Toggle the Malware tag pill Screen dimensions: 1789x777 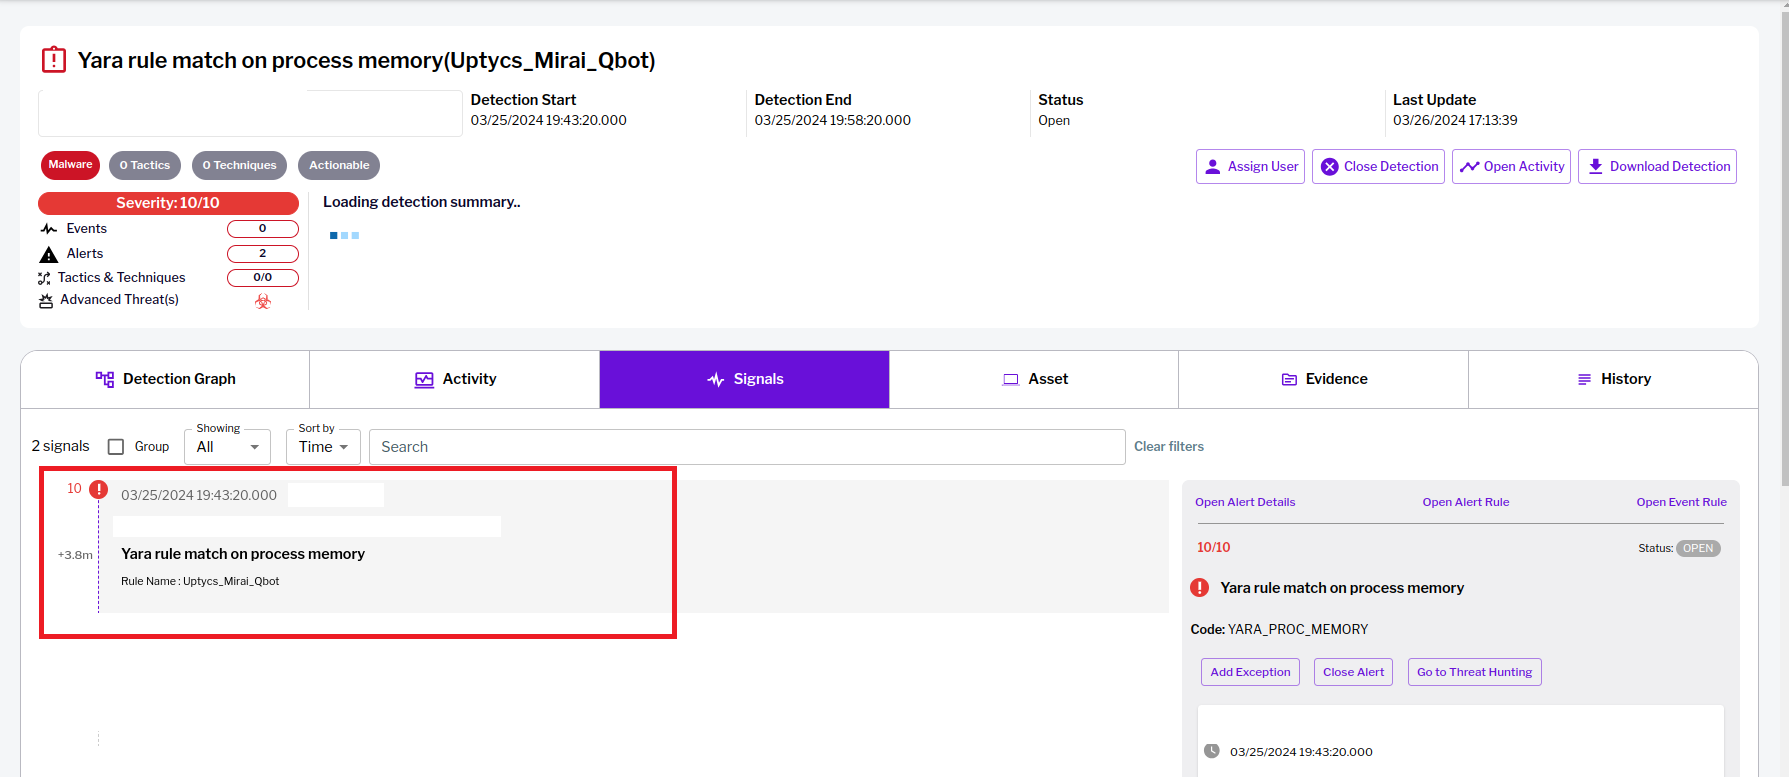(x=70, y=165)
